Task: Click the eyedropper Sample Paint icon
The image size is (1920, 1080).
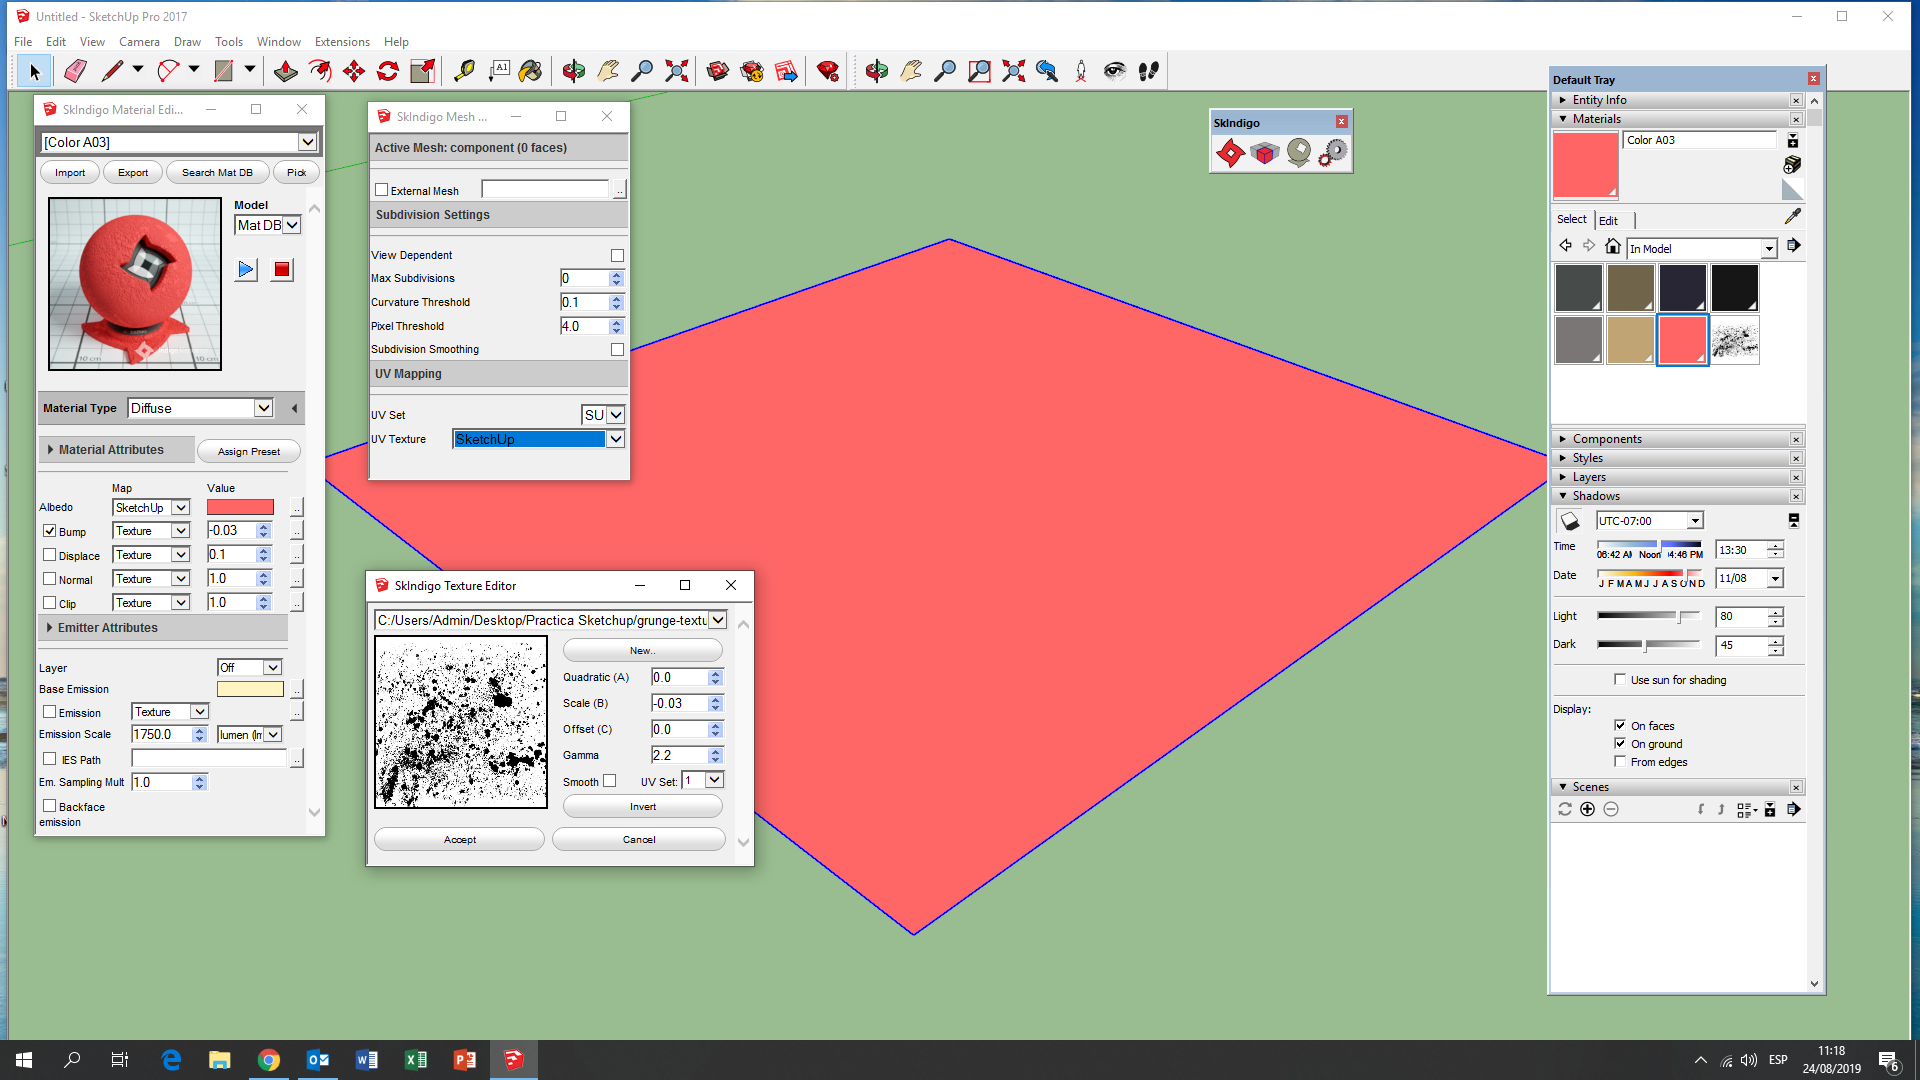Action: [x=1792, y=217]
